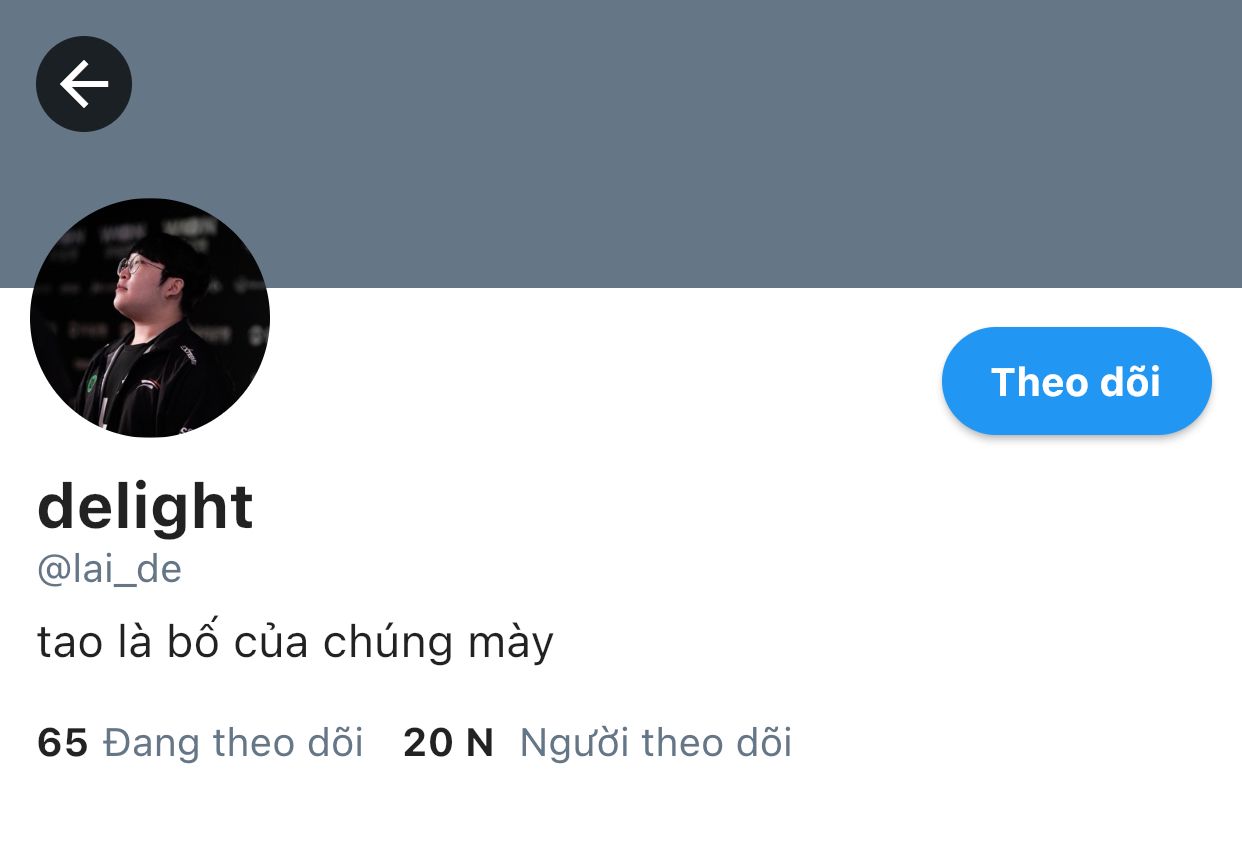Click the 20 N followers count
Image resolution: width=1242 pixels, height=860 pixels.
tap(449, 743)
